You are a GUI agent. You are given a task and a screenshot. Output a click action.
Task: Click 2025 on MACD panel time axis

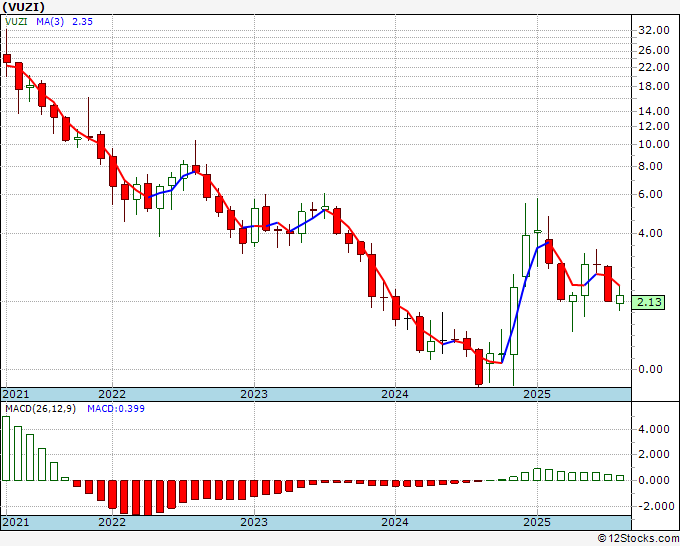pyautogui.click(x=537, y=522)
